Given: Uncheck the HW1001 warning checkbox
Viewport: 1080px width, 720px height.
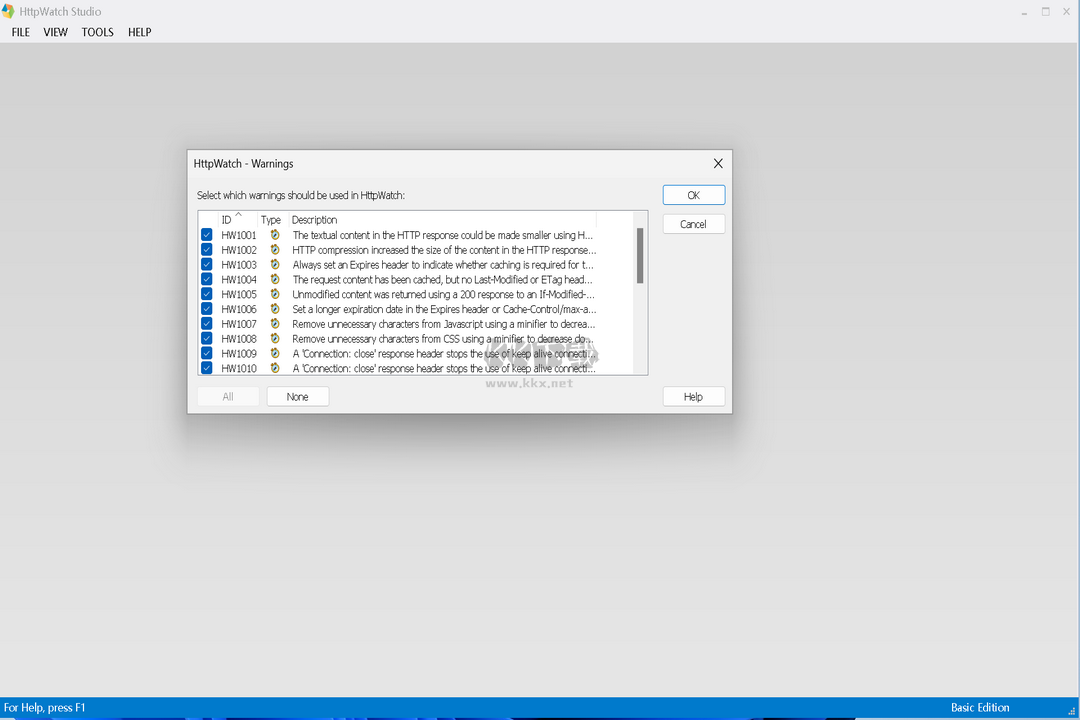Looking at the screenshot, I should [206, 235].
